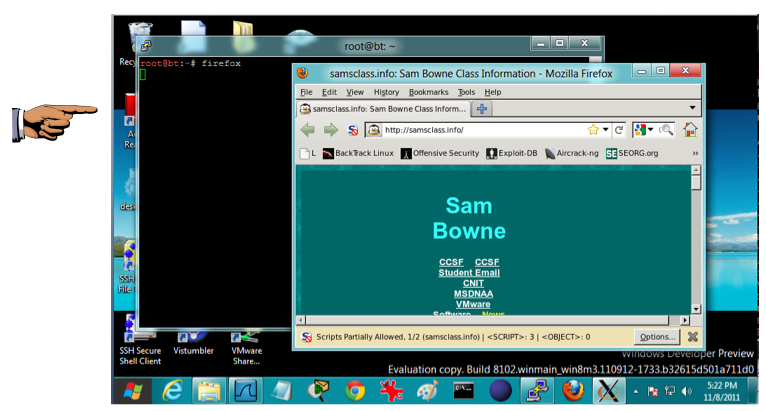The height and width of the screenshot is (411, 766).
Task: Open the Firefox View menu
Action: coord(355,92)
